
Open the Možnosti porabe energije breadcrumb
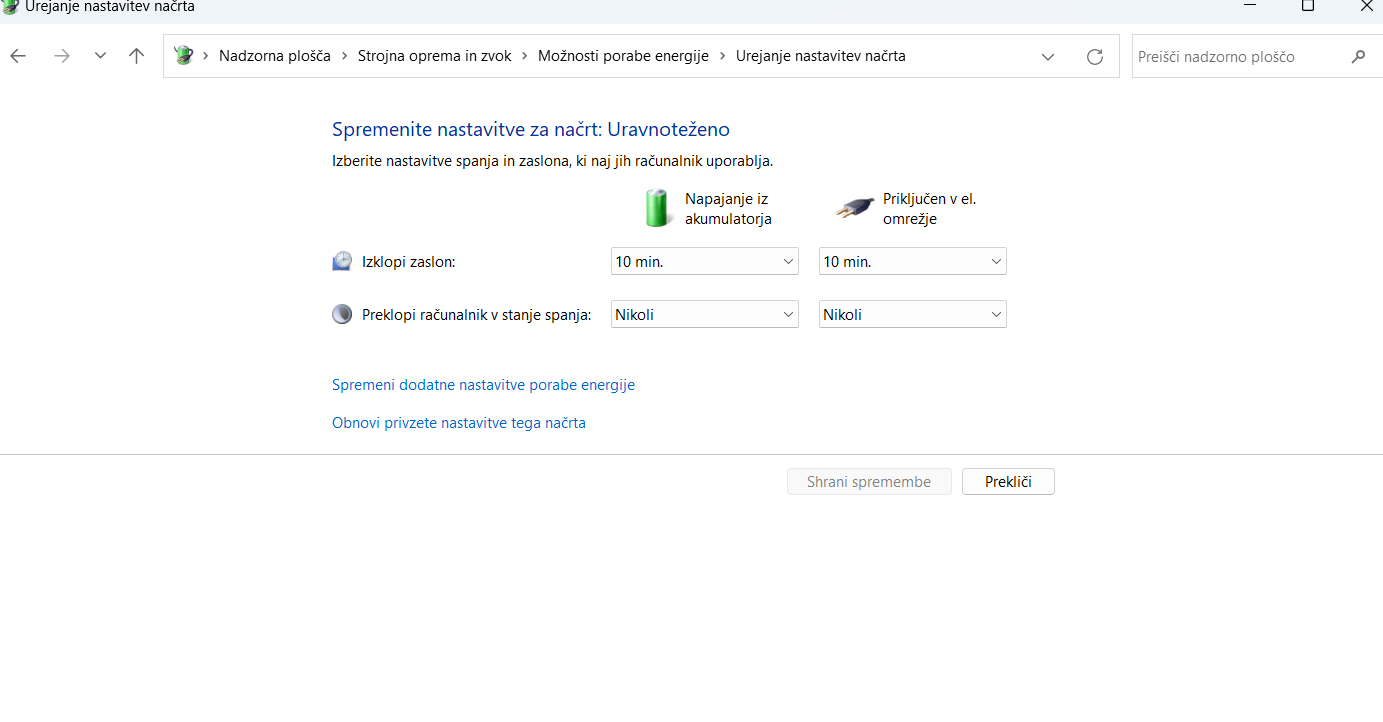click(x=623, y=56)
